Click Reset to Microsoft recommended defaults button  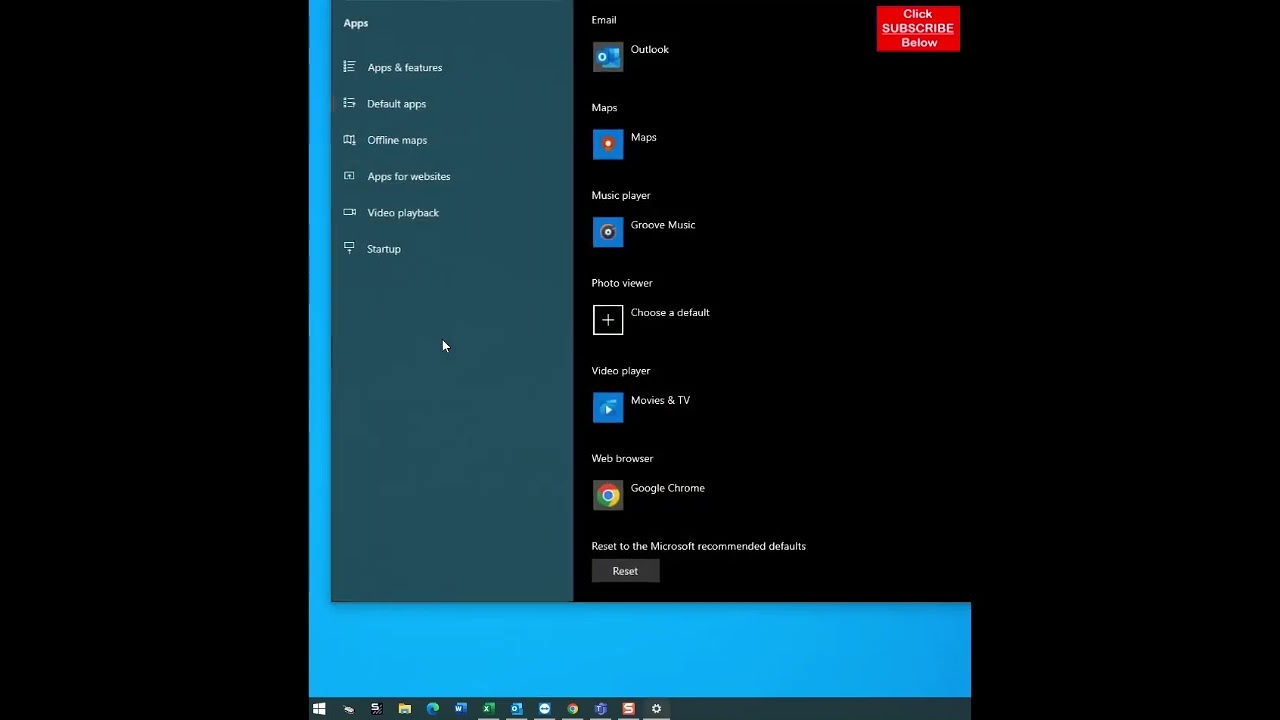pos(625,571)
